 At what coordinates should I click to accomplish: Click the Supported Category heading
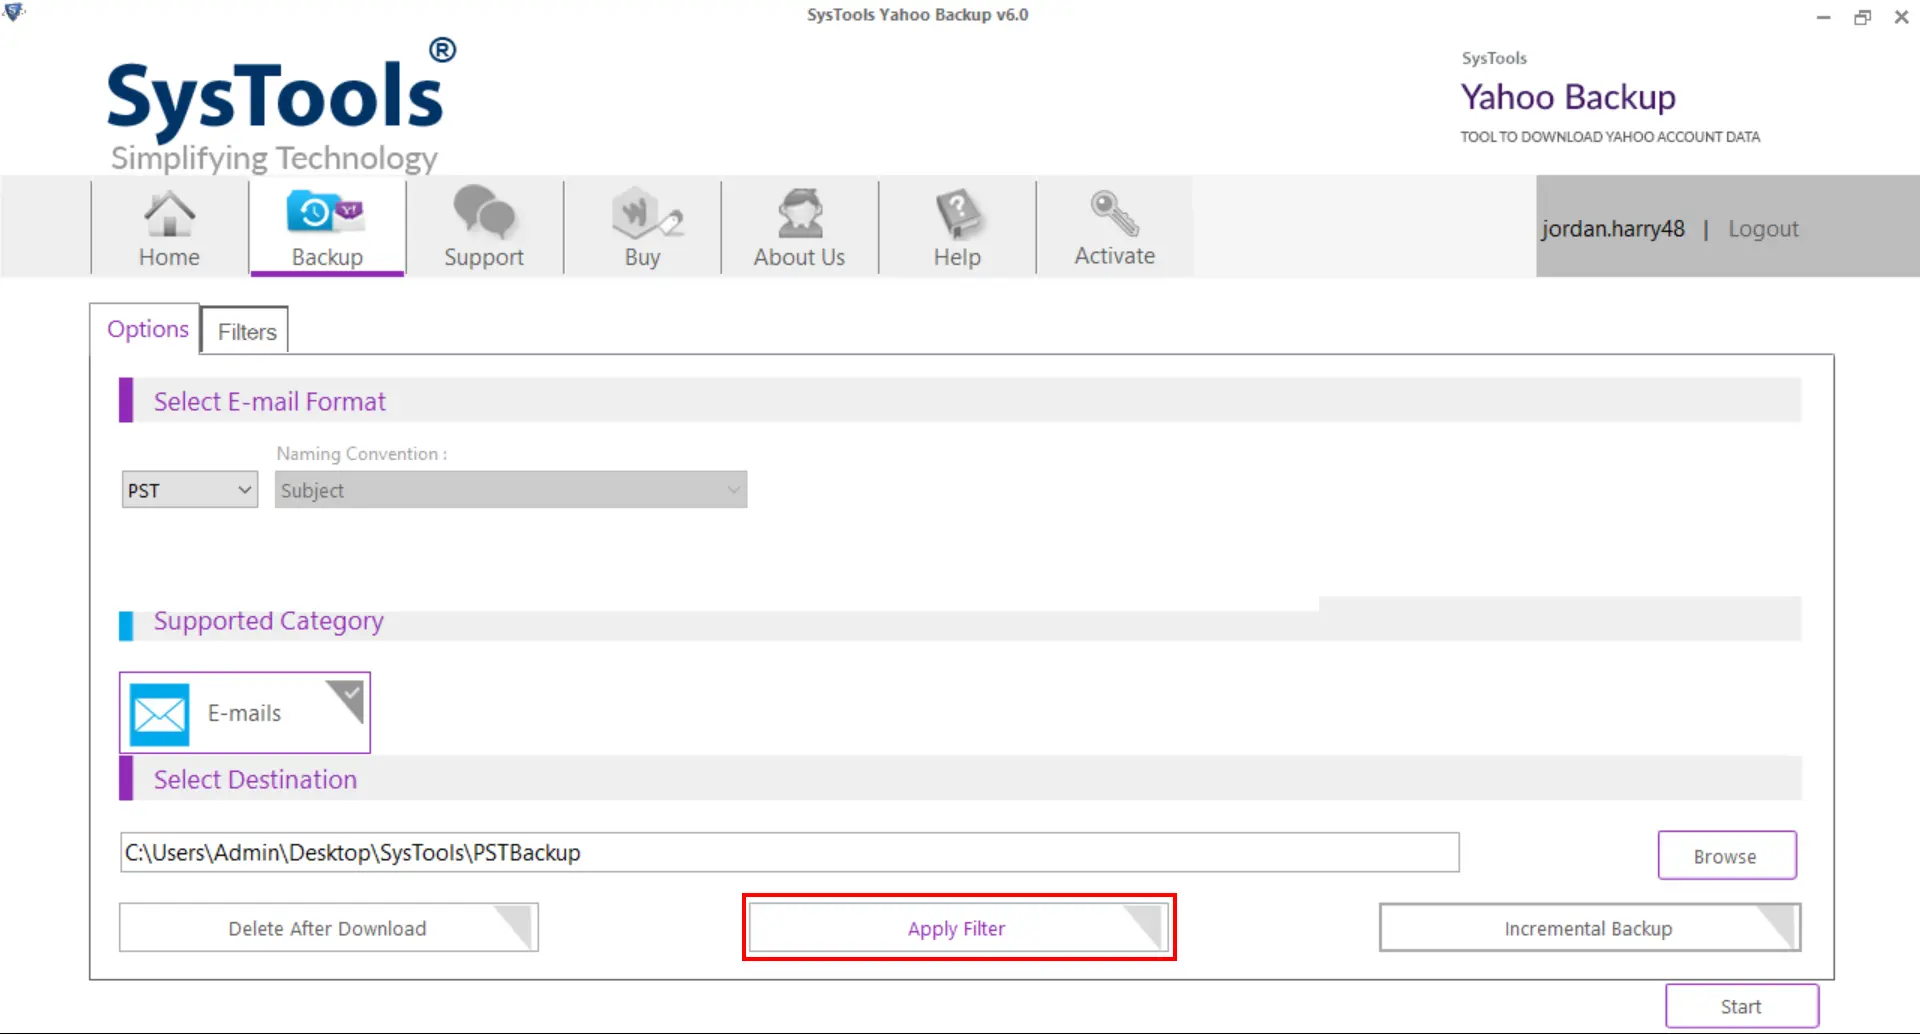click(x=268, y=622)
